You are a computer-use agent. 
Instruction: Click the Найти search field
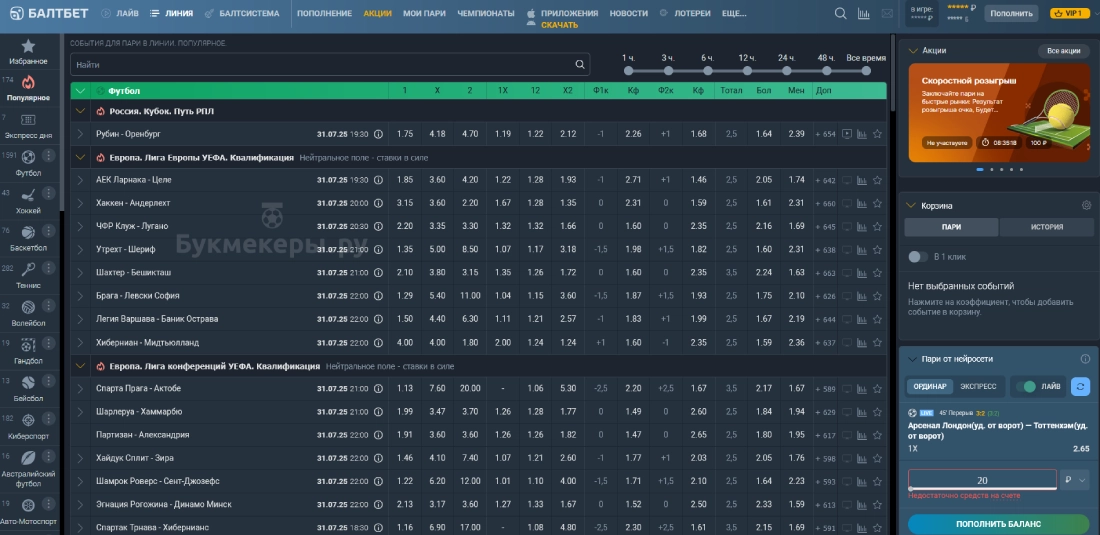tap(330, 65)
